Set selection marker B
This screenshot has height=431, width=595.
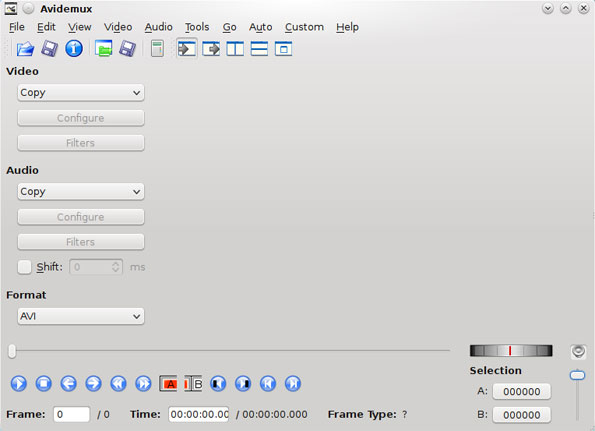click(x=193, y=384)
